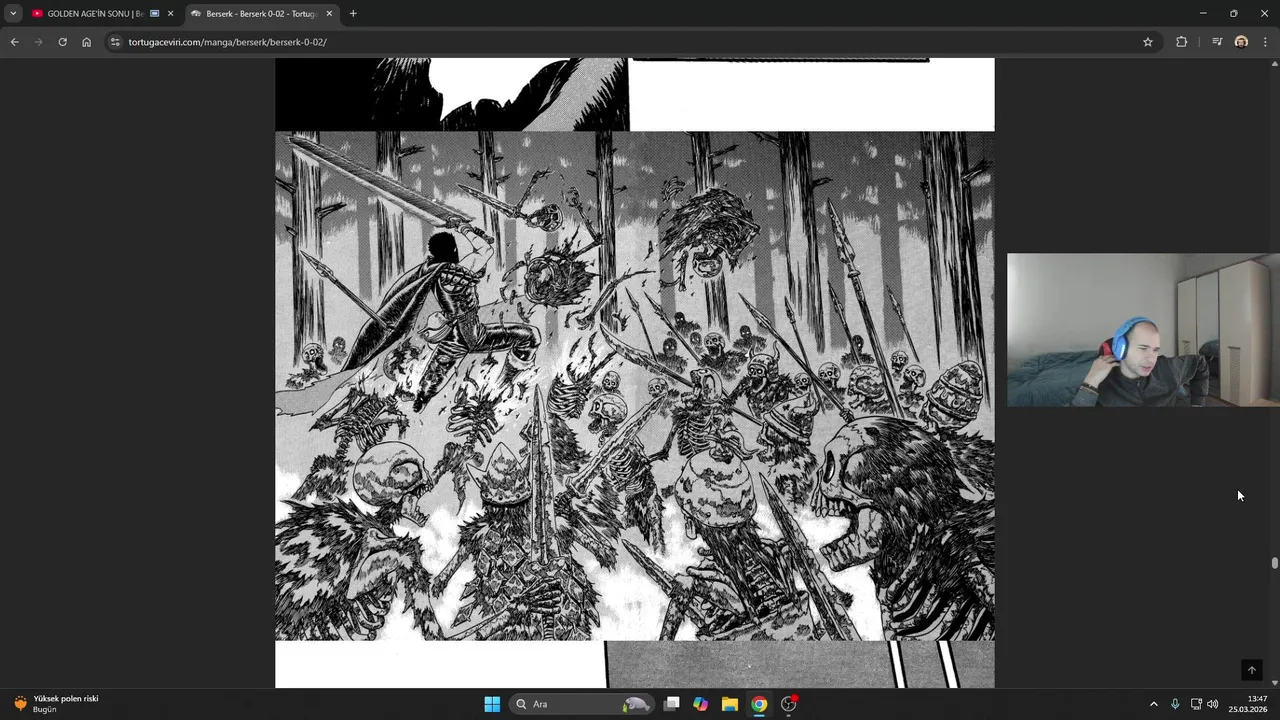
Task: Open the OBS recording app taskbar icon
Action: click(789, 704)
